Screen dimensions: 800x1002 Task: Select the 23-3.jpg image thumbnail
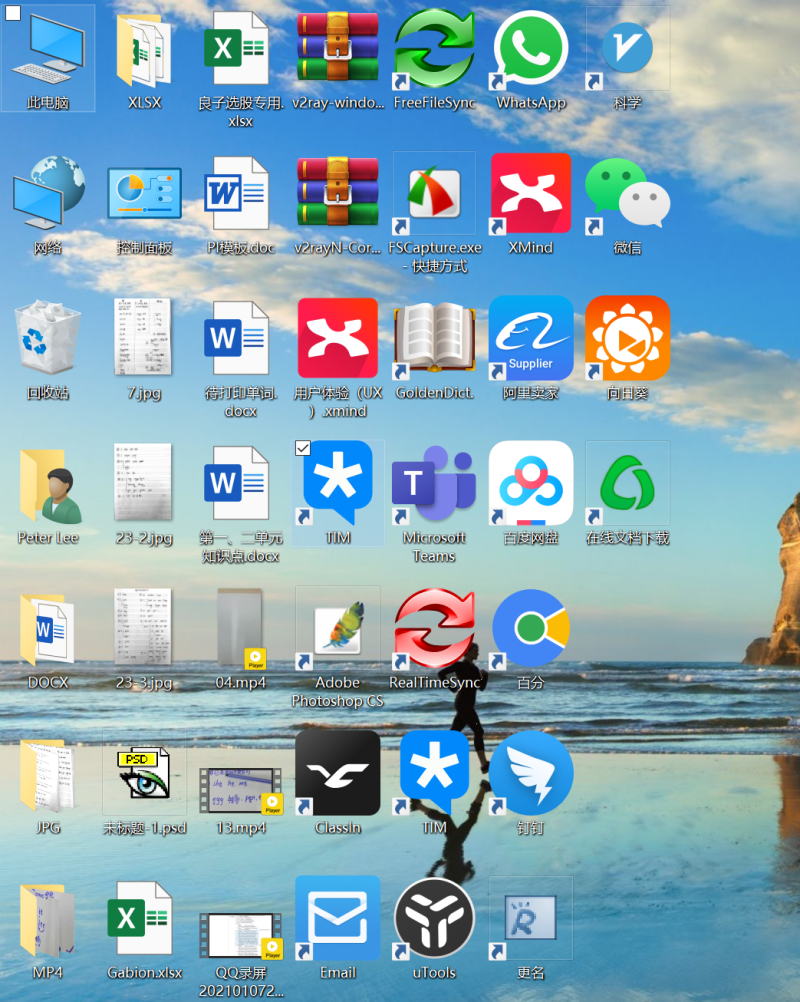(x=143, y=627)
